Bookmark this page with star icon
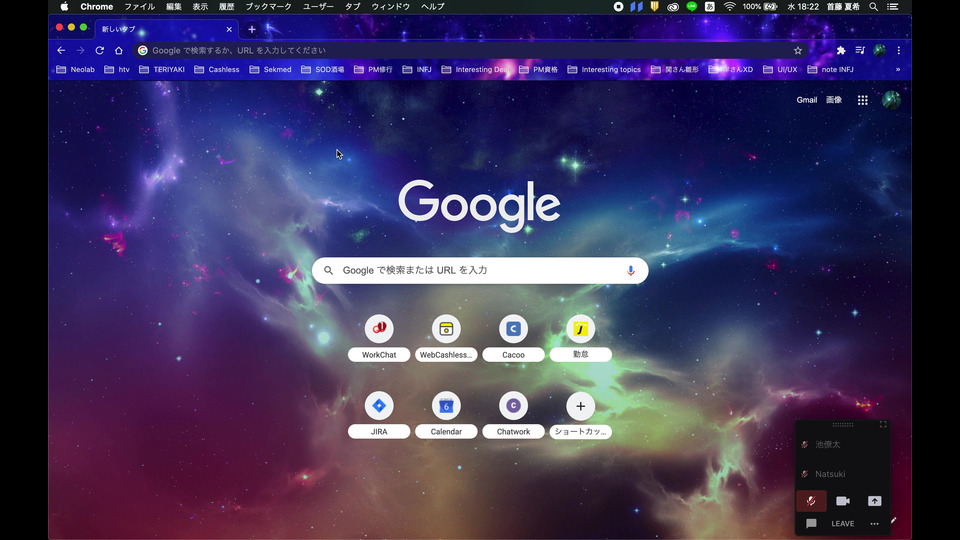960x540 pixels. tap(798, 51)
